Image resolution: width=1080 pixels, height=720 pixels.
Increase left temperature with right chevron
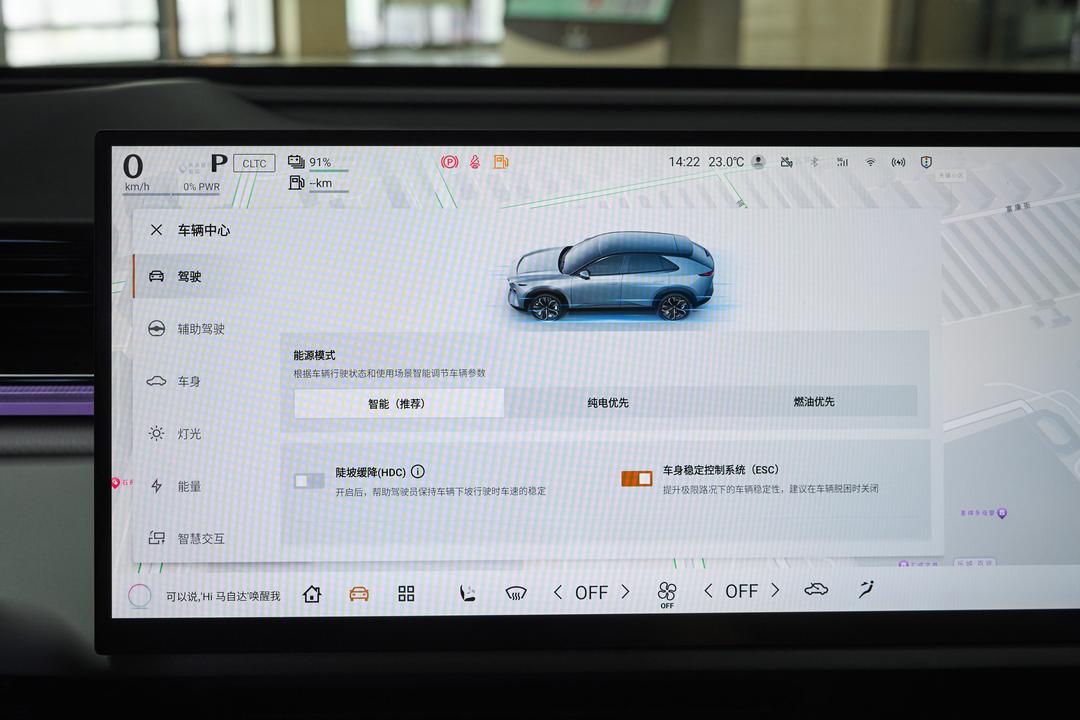click(625, 591)
